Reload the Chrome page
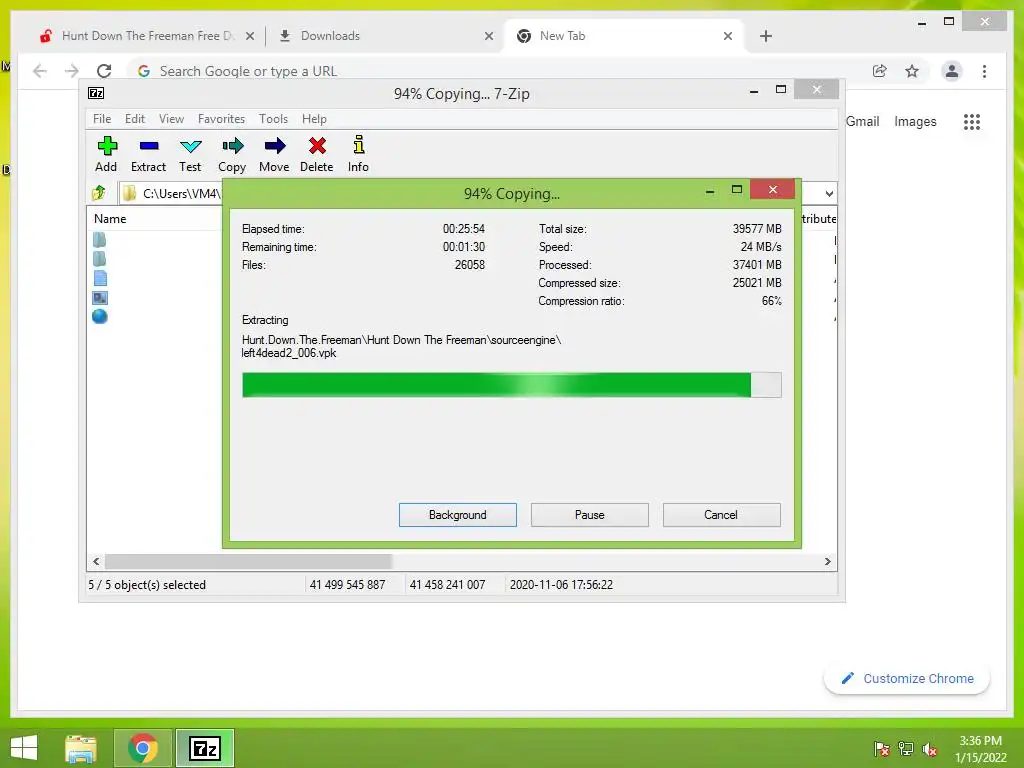 pos(104,71)
